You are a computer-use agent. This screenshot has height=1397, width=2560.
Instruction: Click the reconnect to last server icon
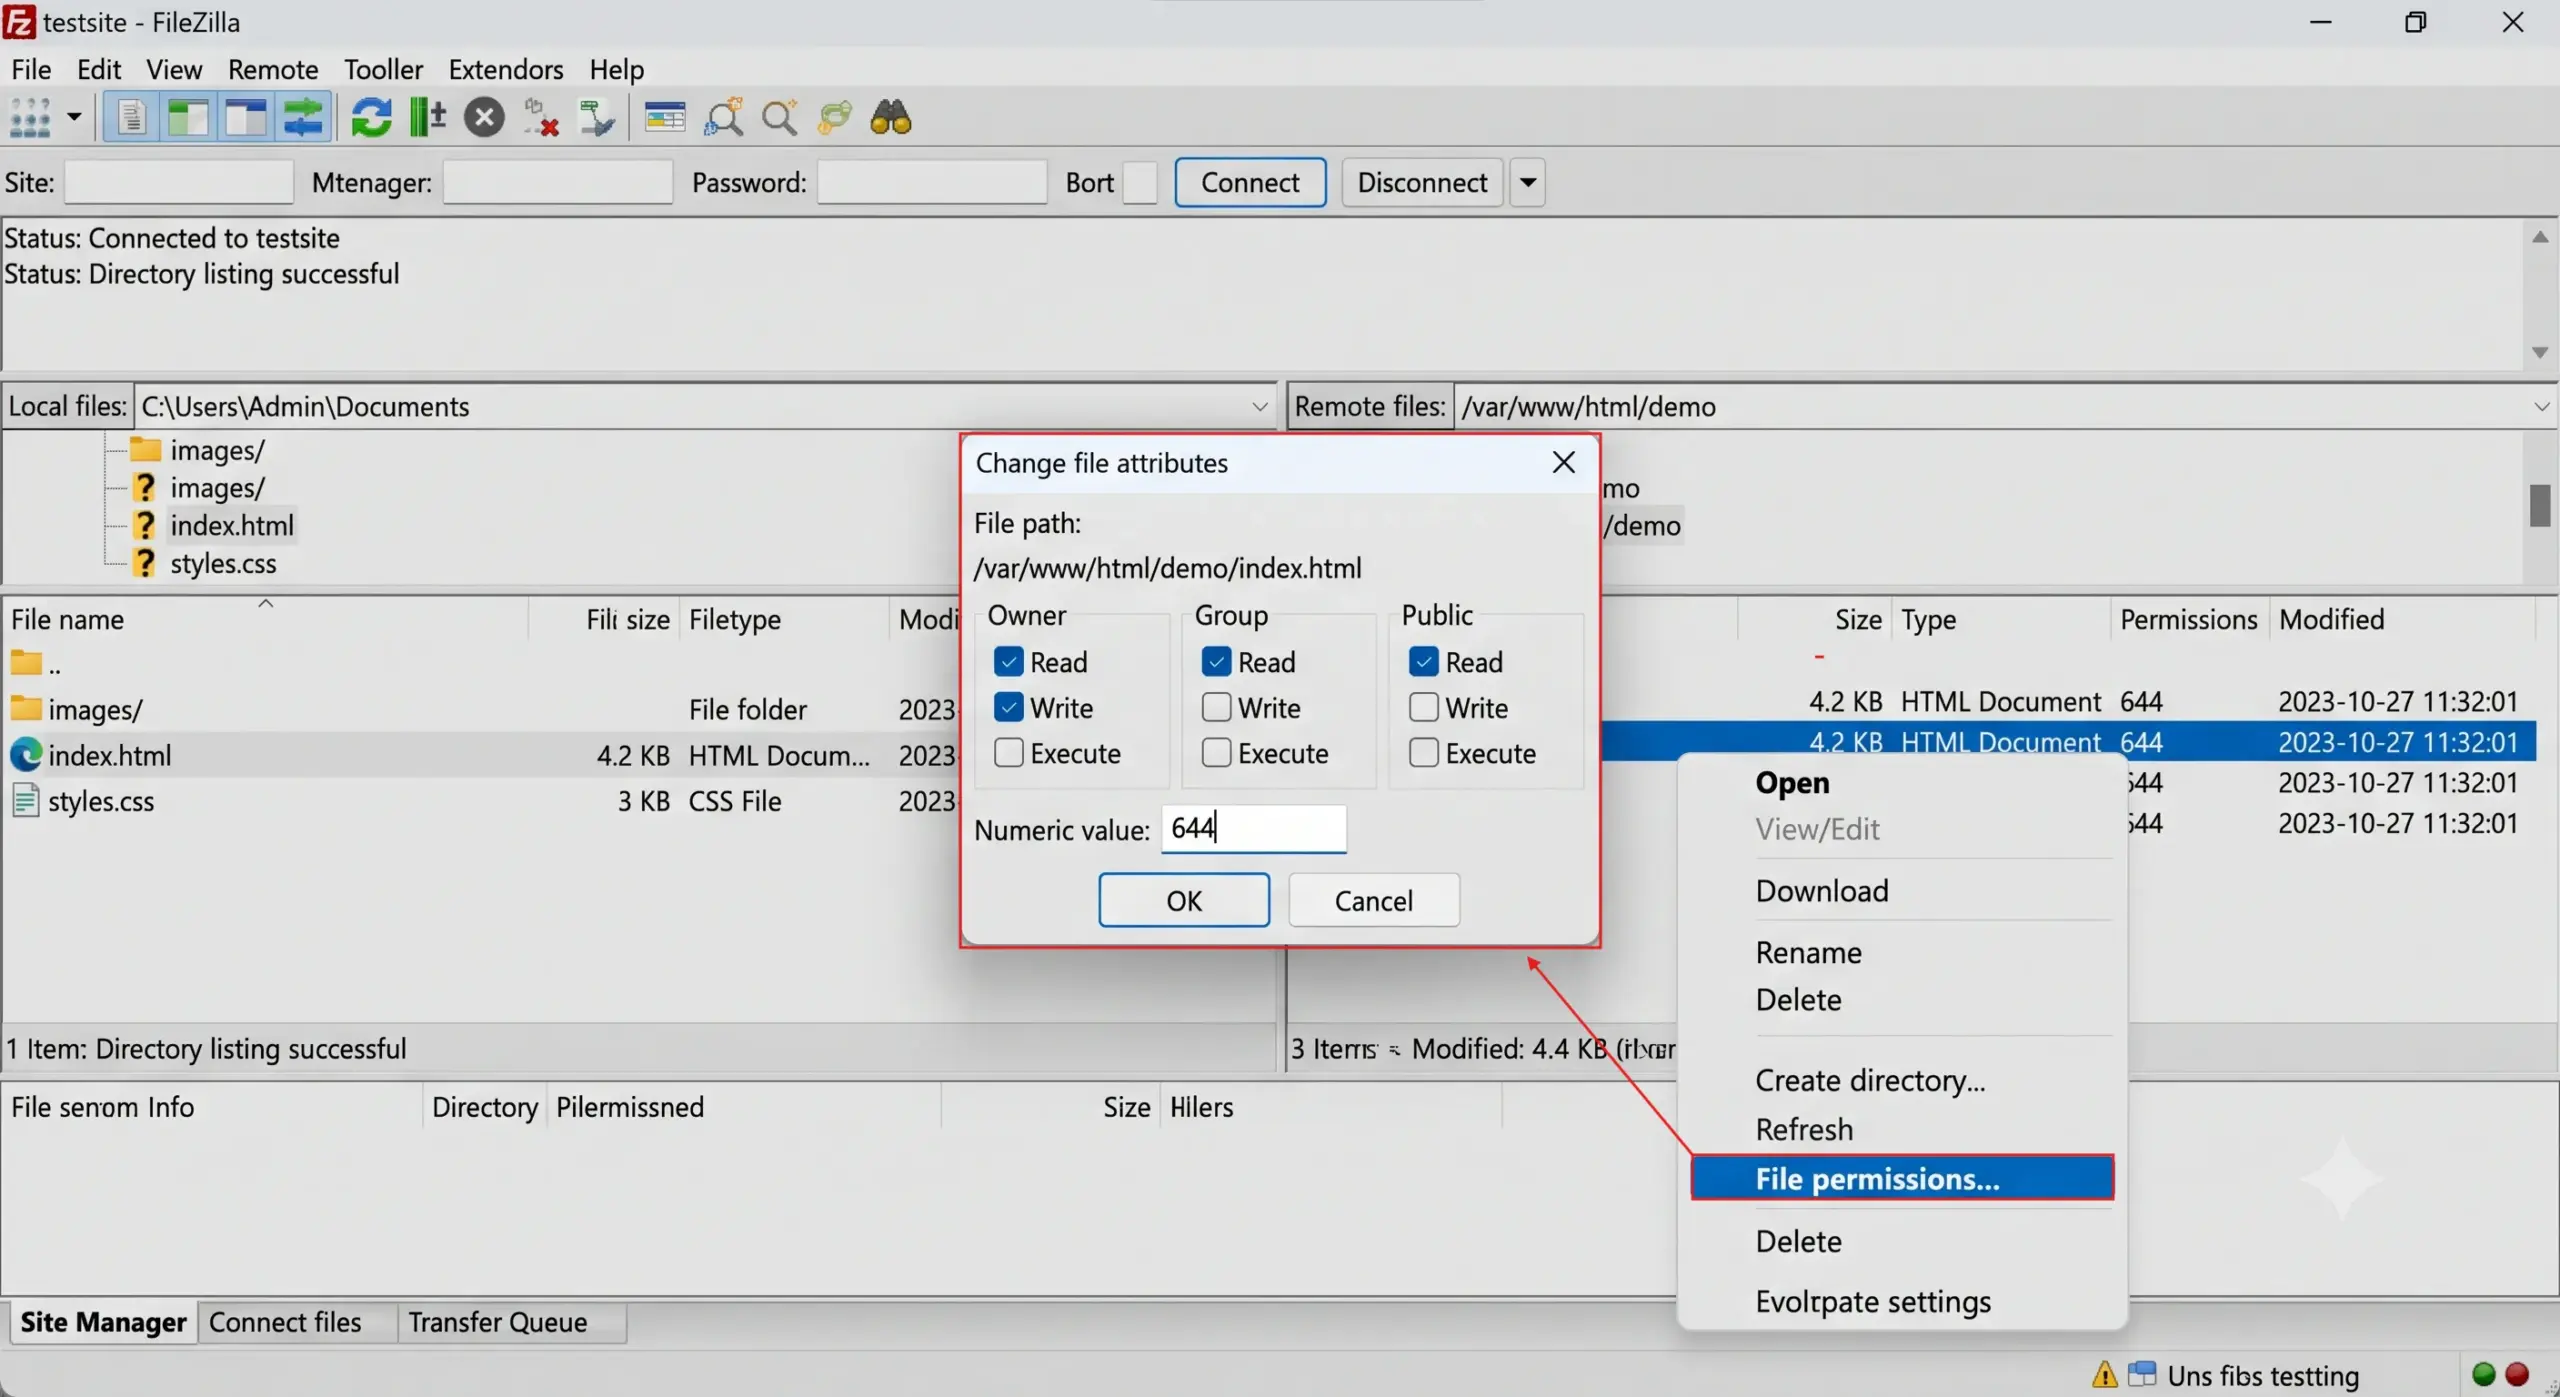pyautogui.click(x=597, y=117)
